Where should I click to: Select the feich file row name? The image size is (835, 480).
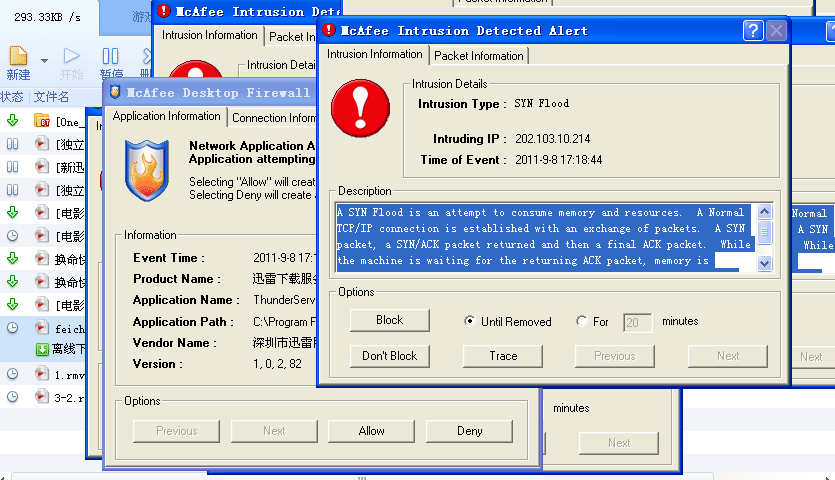point(70,329)
